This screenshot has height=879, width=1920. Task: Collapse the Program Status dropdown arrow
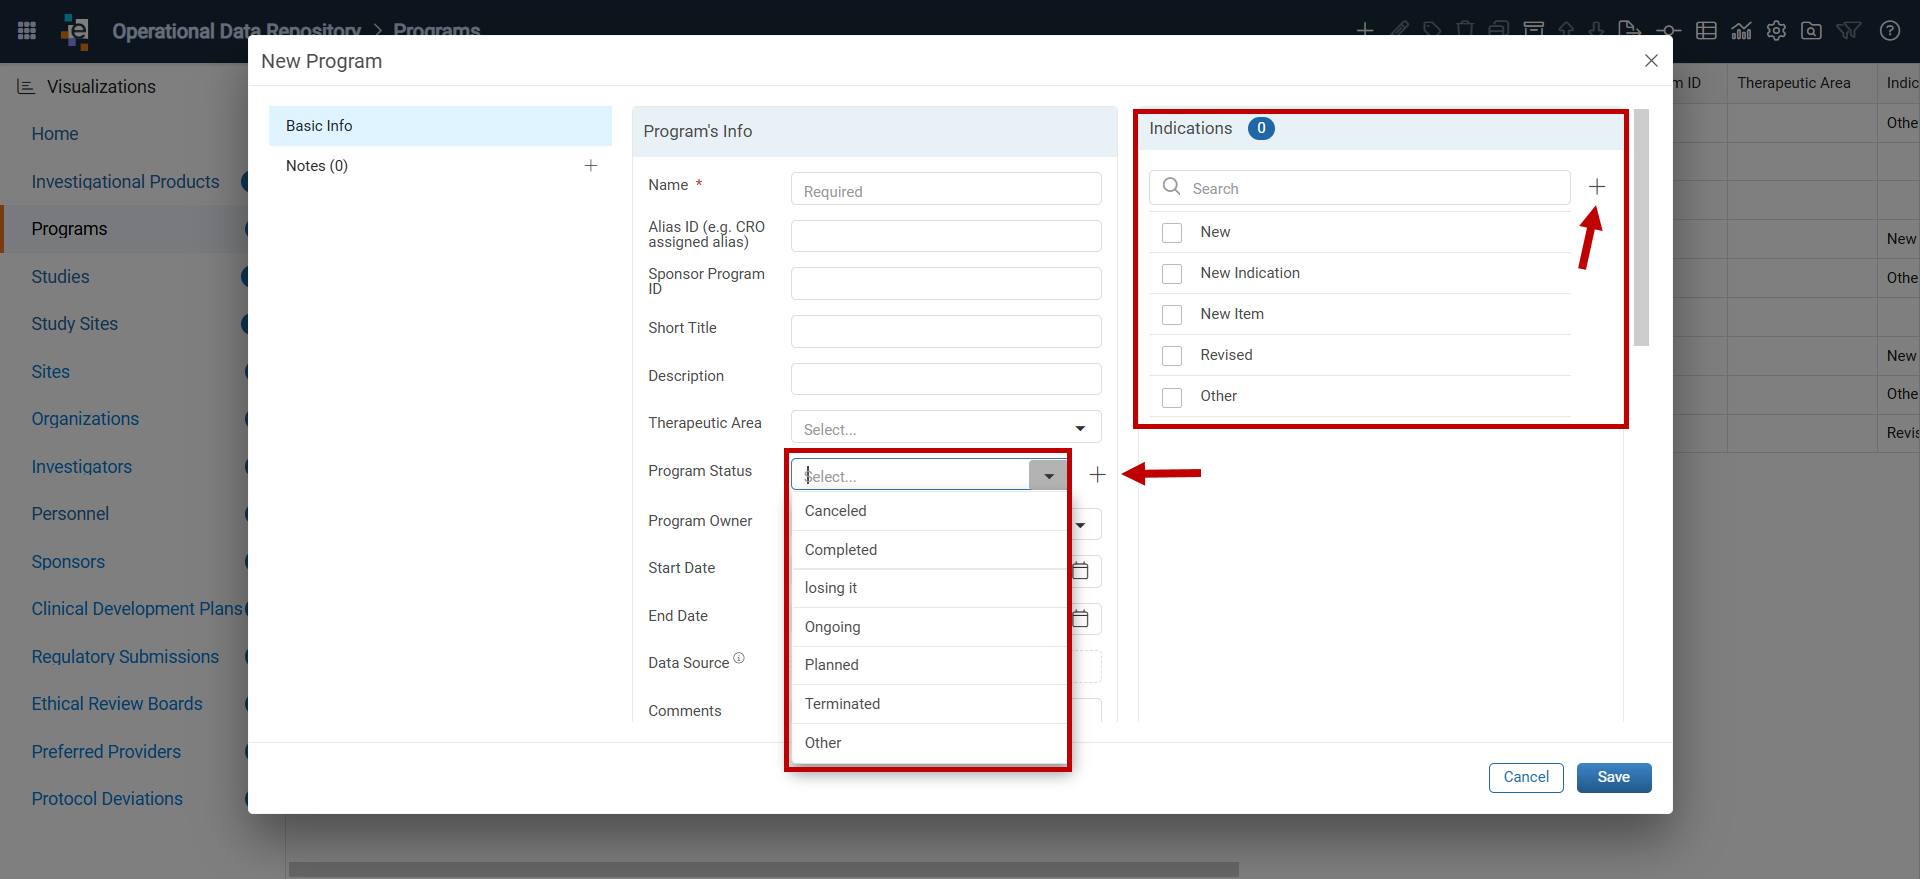(1048, 475)
